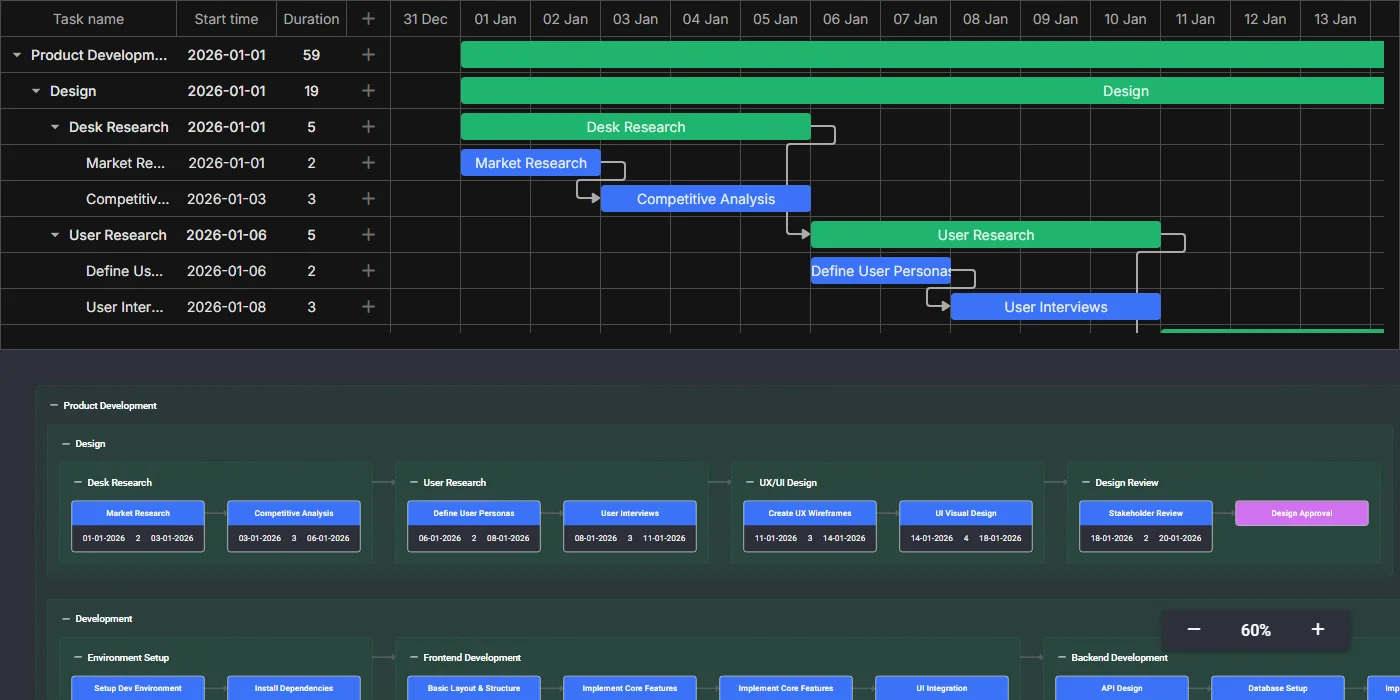Select the Define User Personas card in the diagram
The height and width of the screenshot is (700, 1400).
pos(474,526)
